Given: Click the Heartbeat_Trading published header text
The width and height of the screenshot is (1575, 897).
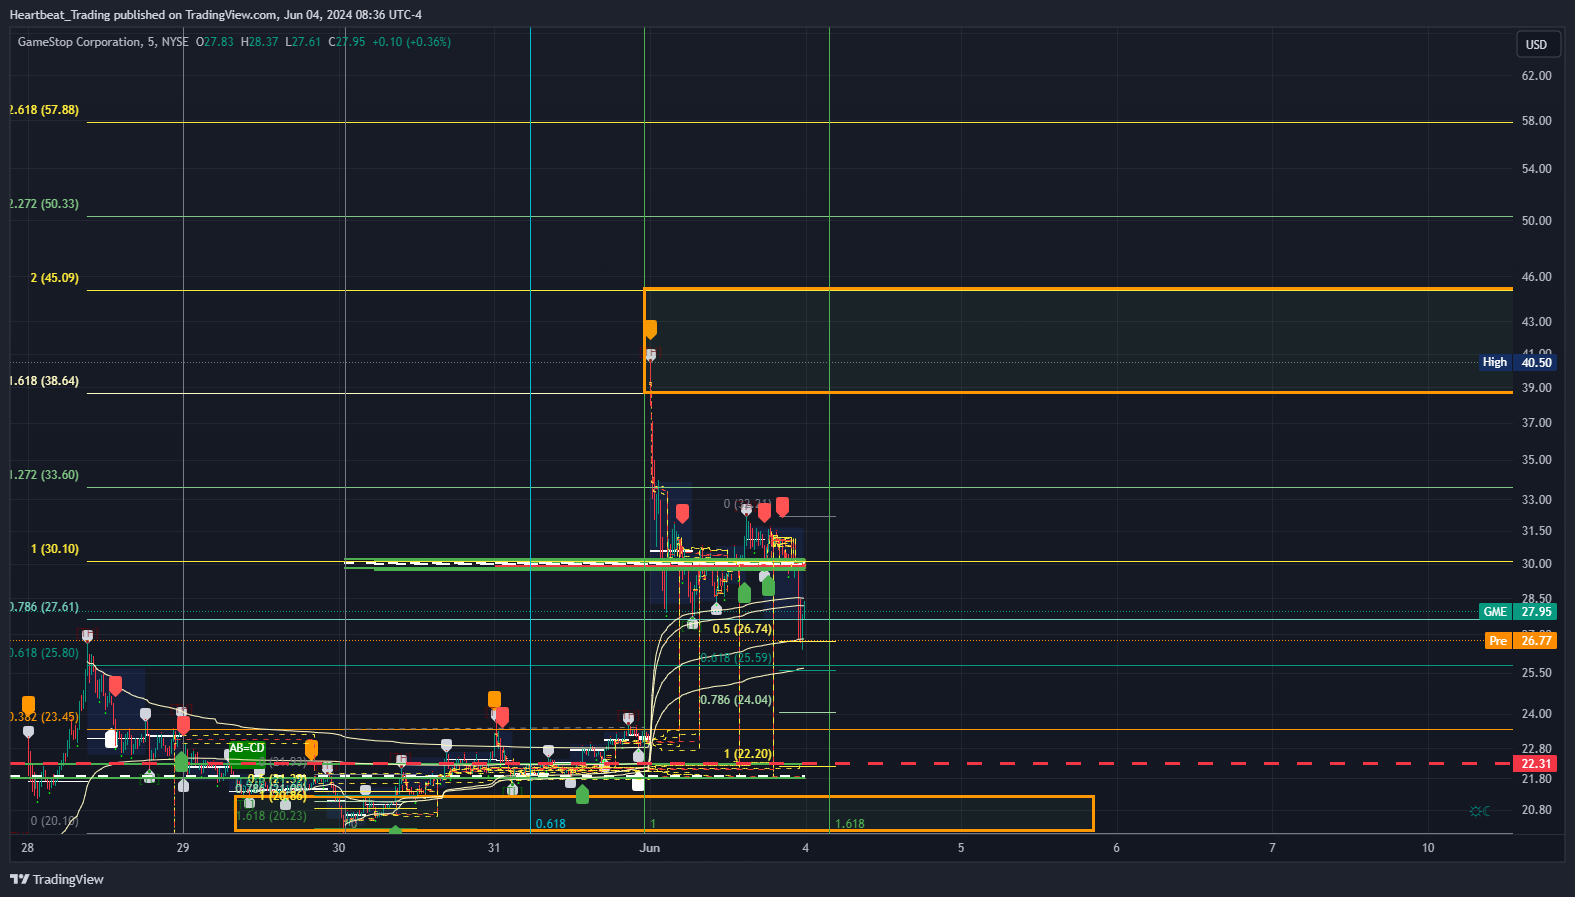Looking at the screenshot, I should (215, 15).
